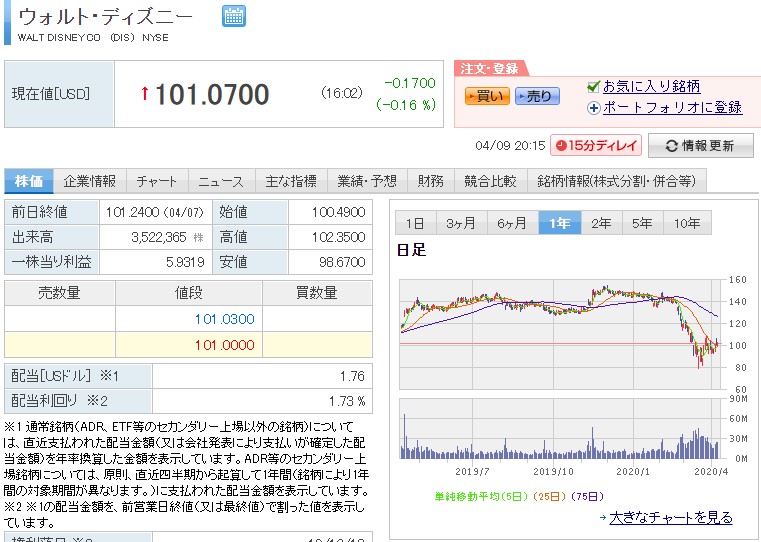Click the 注文・登録 panel header
The height and width of the screenshot is (542, 761).
click(x=489, y=68)
